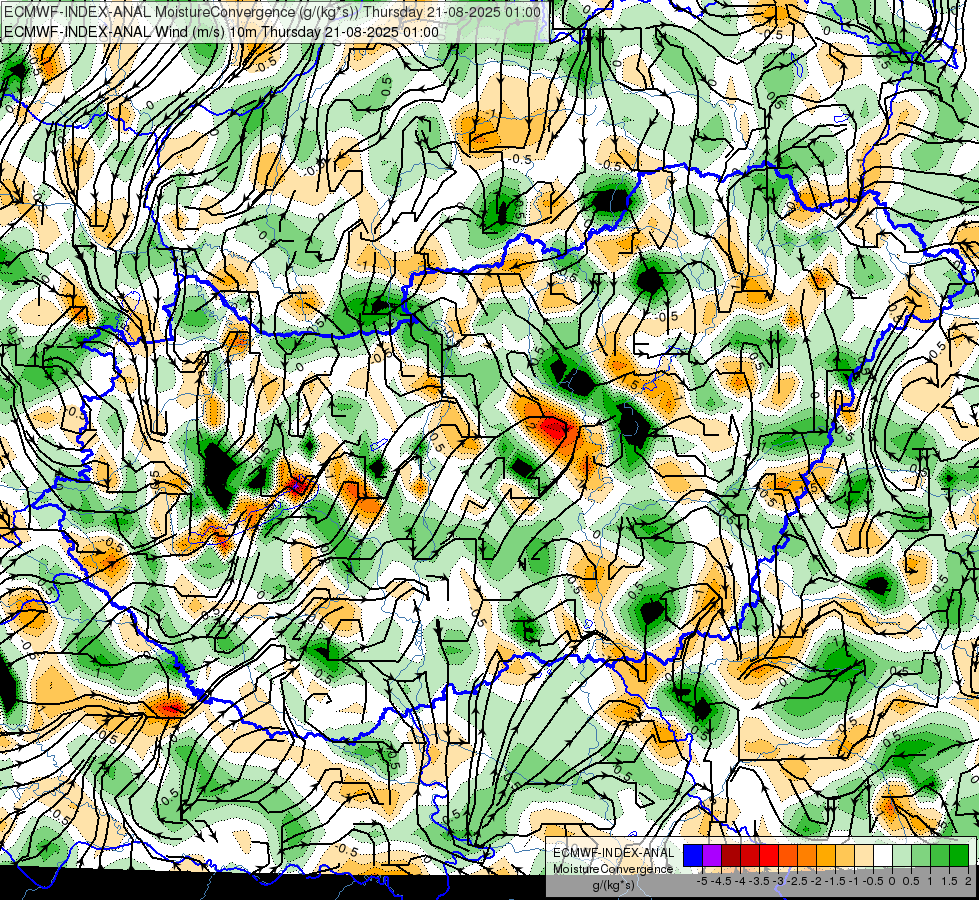Viewport: 979px width, 900px height.
Task: Click the legend swatch between -4.5 and -4
Action: point(731,855)
